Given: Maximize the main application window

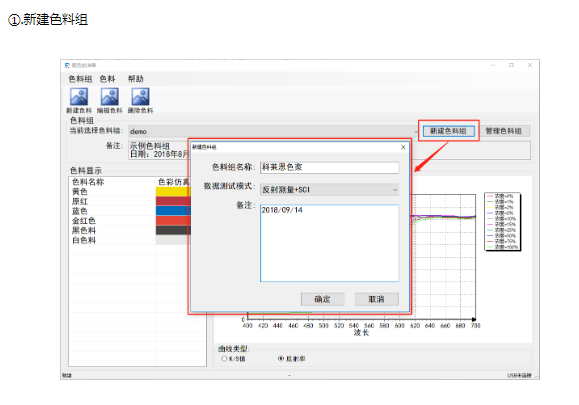Looking at the screenshot, I should 511,65.
